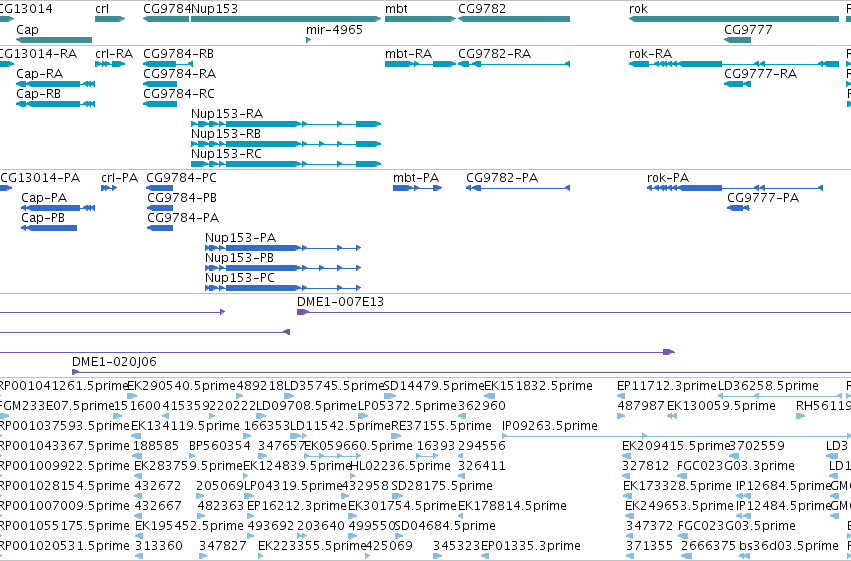Screen dimensions: 851x561
Task: Select EST EP11712.3prime
Action: (x=667, y=386)
